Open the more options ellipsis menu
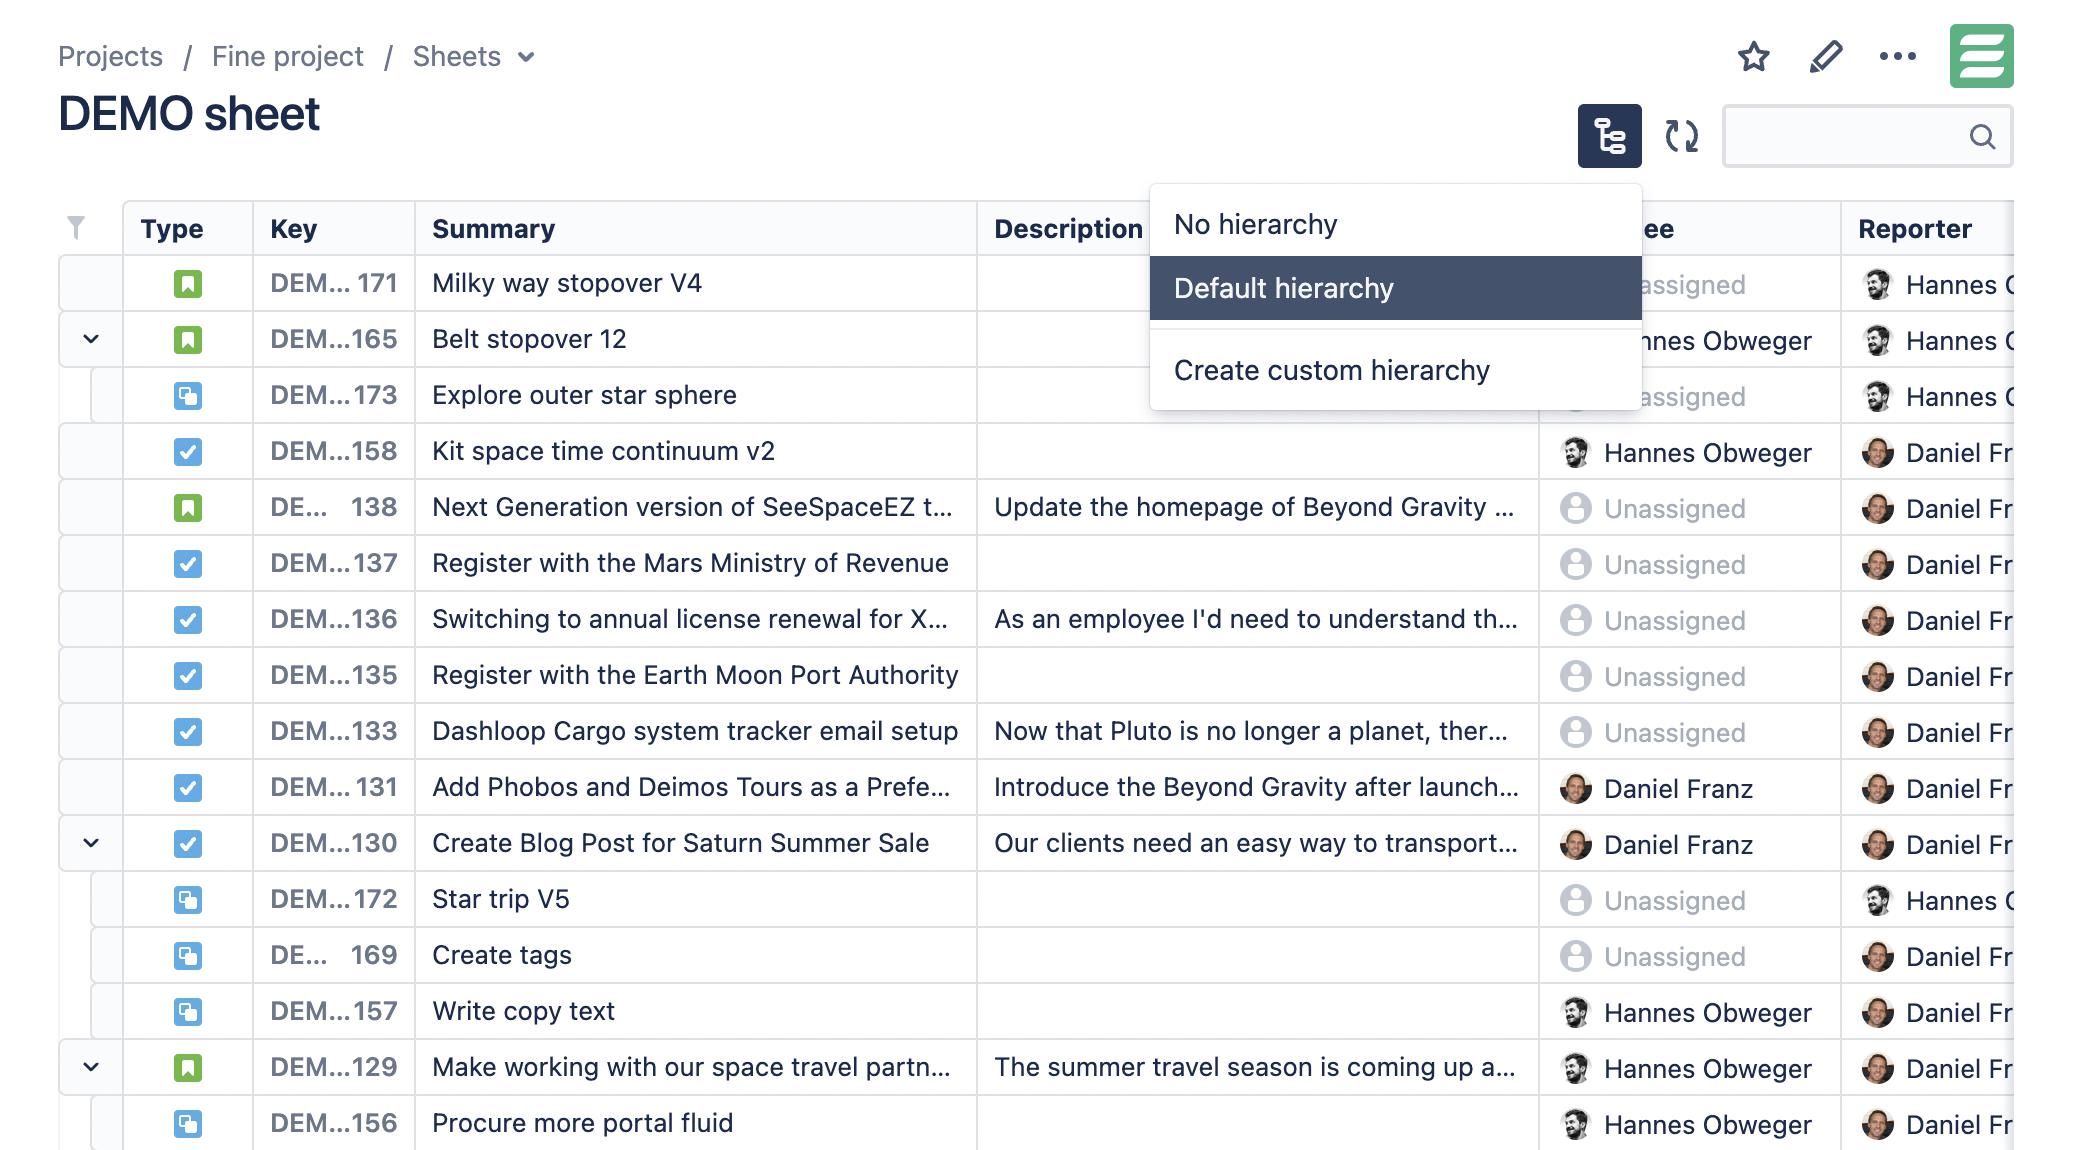This screenshot has width=2078, height=1150. tap(1897, 57)
